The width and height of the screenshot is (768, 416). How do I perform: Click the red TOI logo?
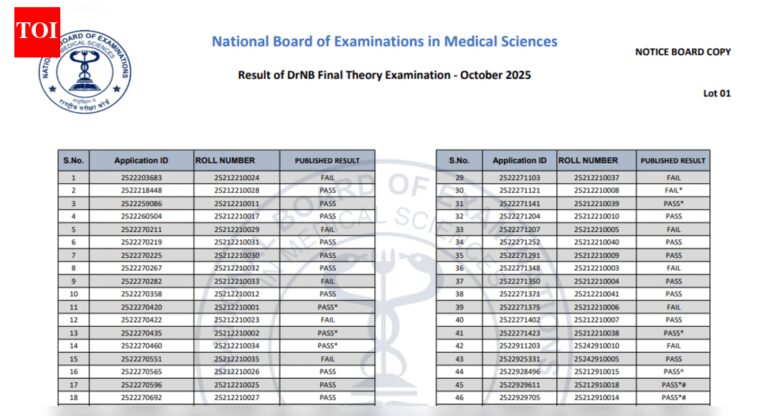coord(36,33)
